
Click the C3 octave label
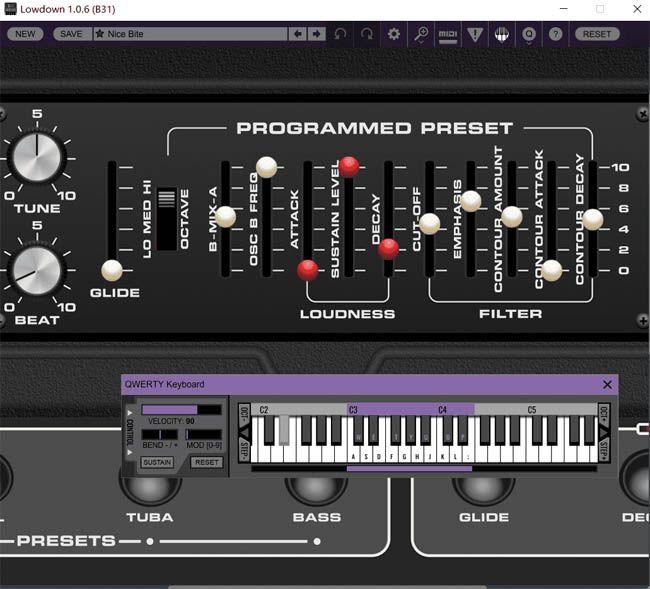coord(353,410)
